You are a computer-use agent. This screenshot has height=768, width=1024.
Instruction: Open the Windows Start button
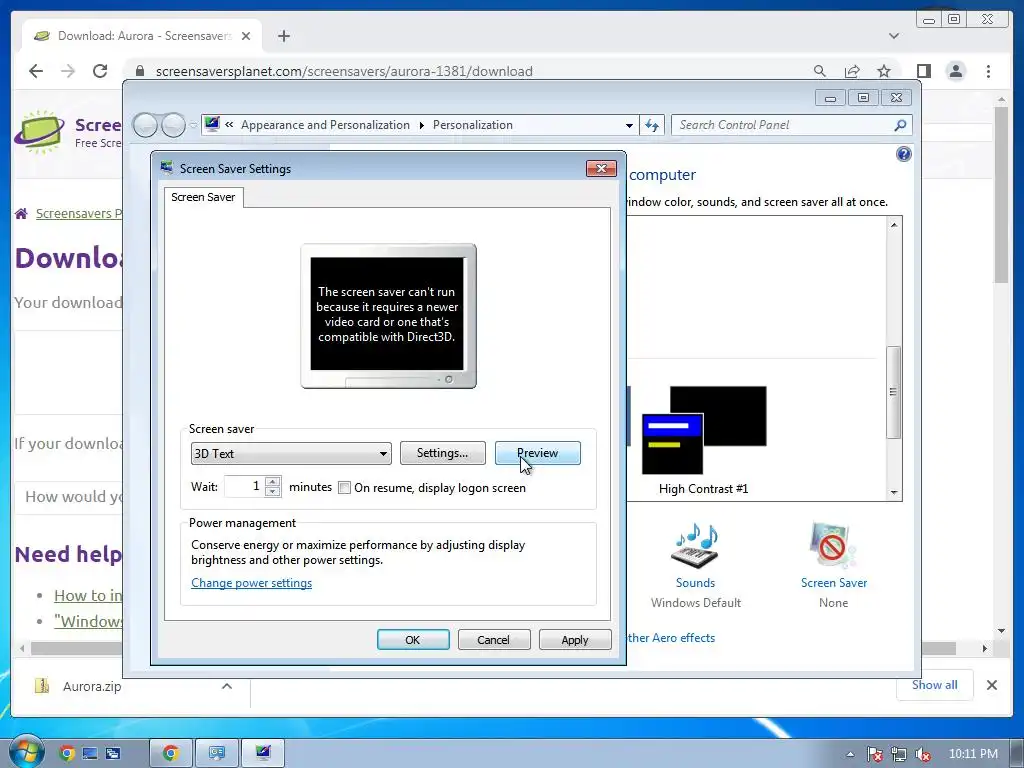click(26, 752)
